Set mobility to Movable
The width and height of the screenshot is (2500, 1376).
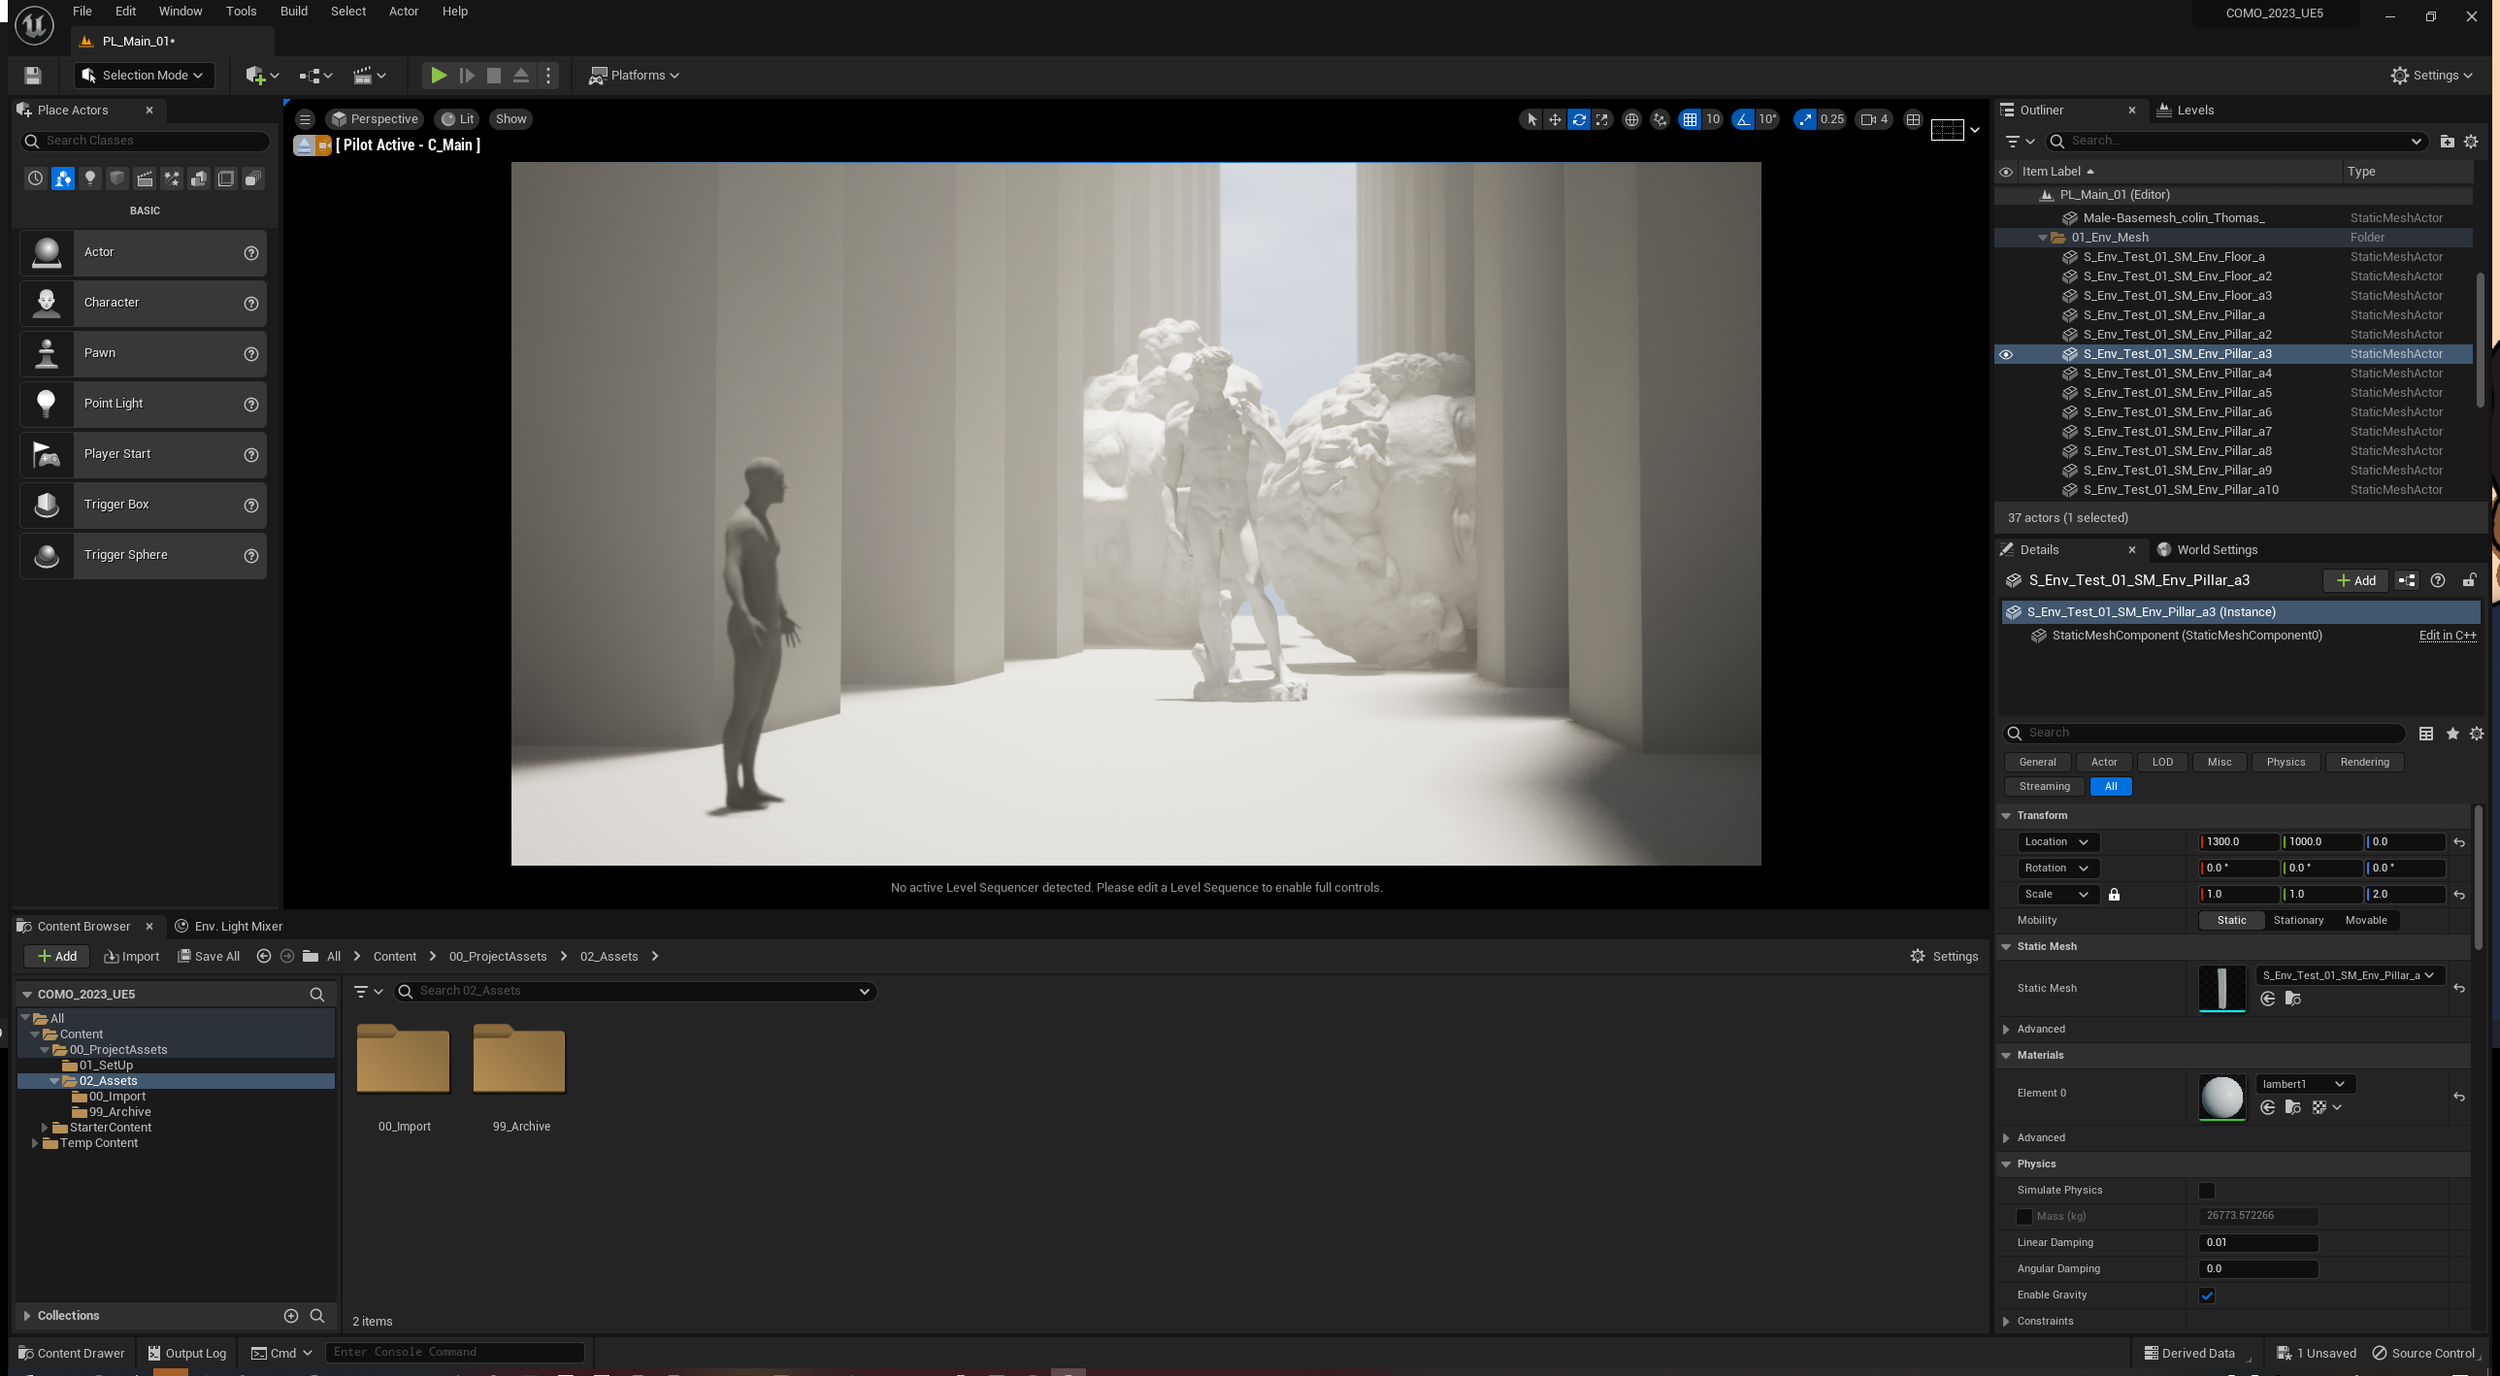click(x=2365, y=920)
